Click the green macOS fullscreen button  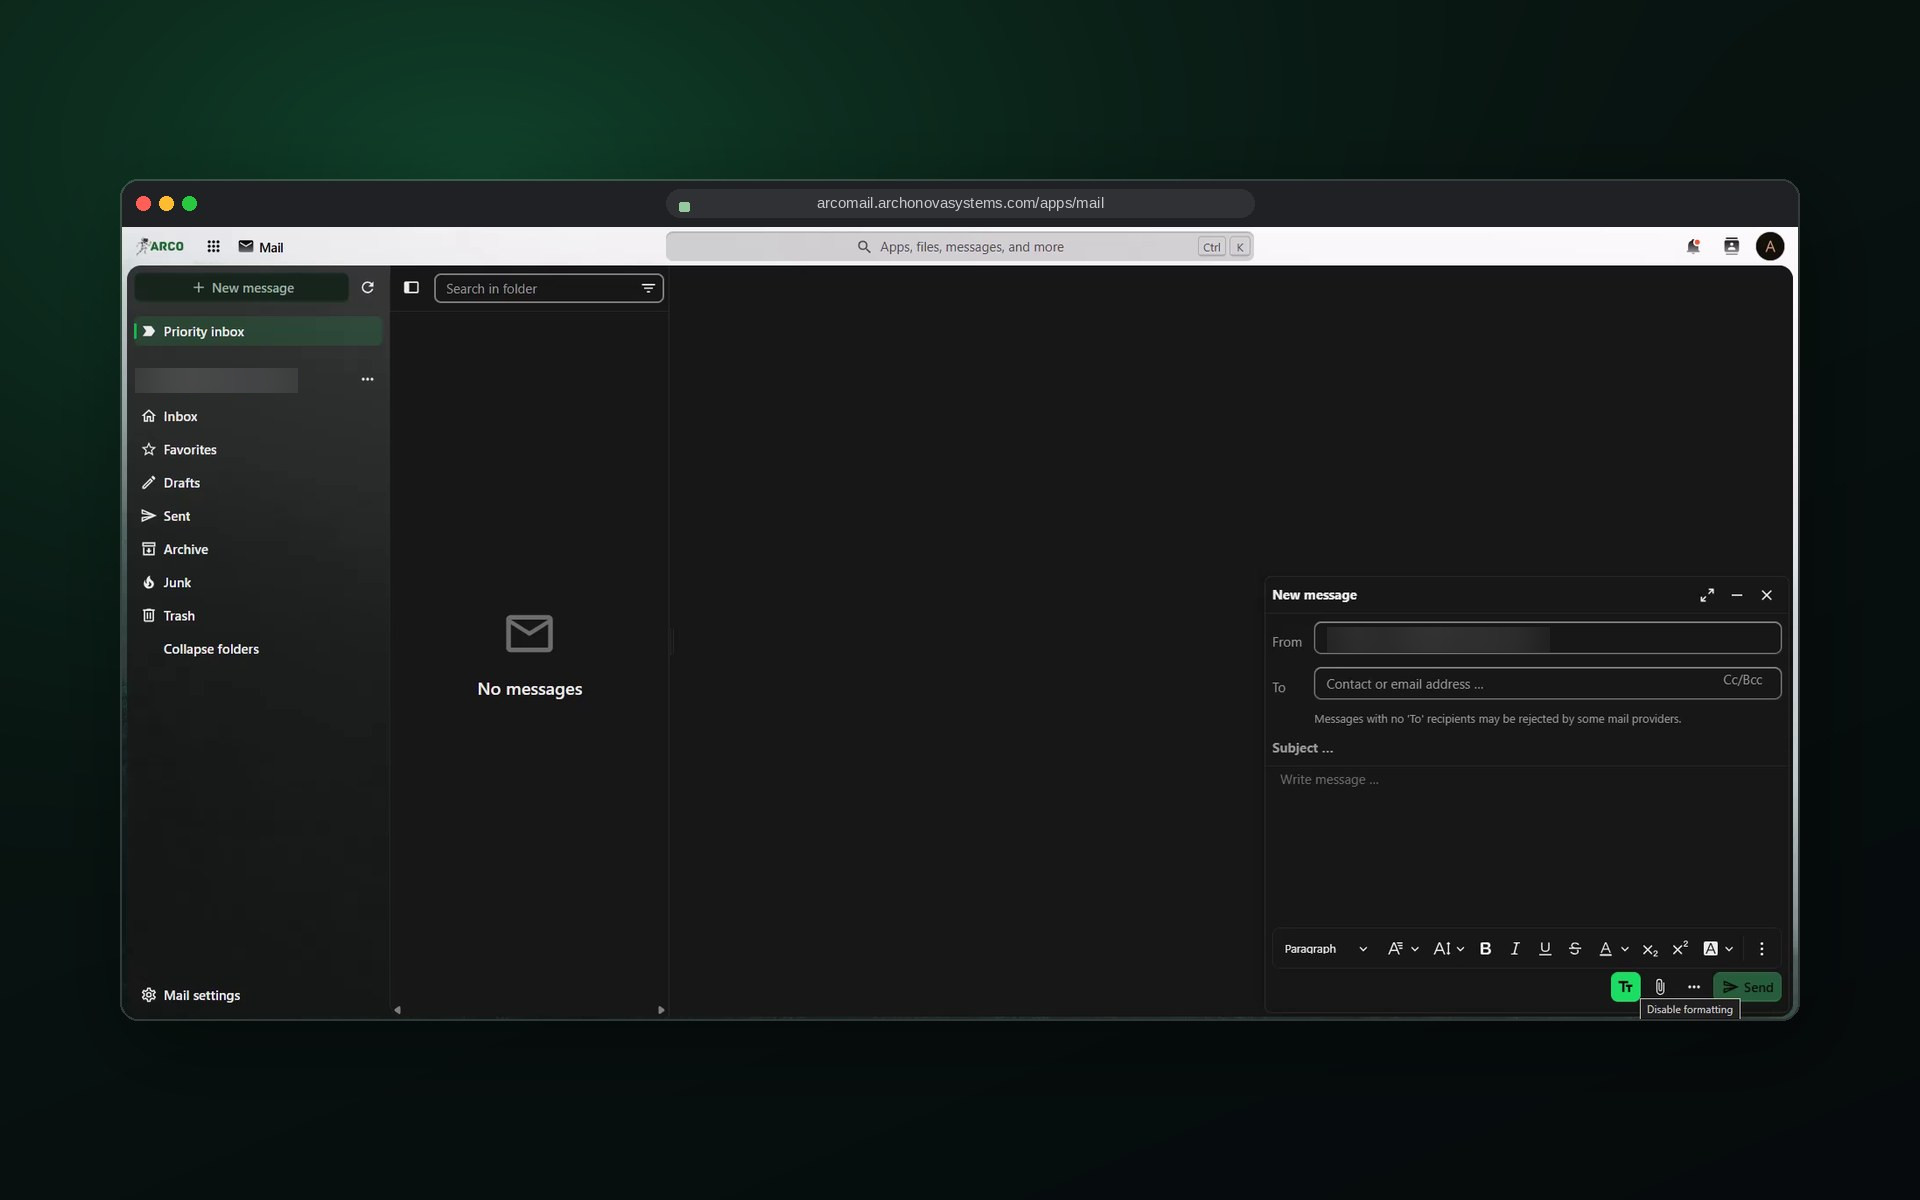coord(190,204)
